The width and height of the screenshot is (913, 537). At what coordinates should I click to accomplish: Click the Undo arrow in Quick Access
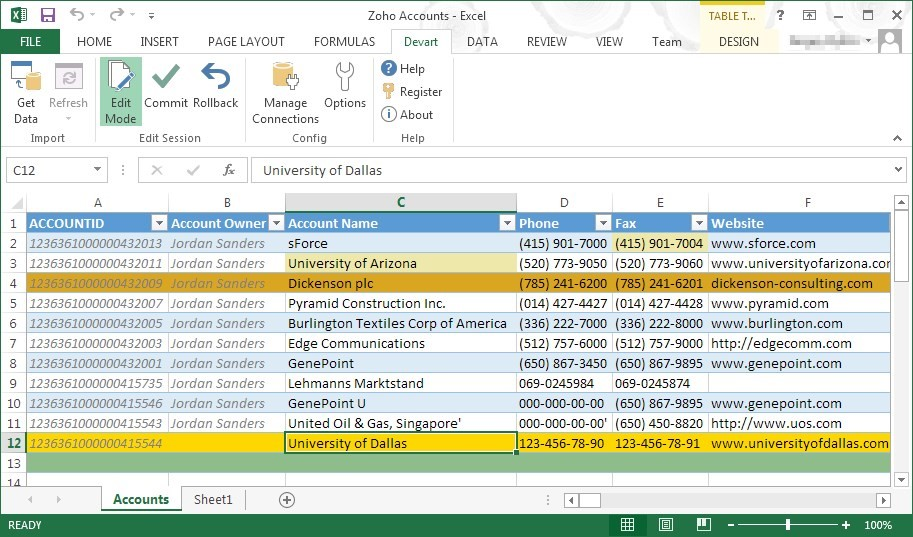[x=77, y=15]
